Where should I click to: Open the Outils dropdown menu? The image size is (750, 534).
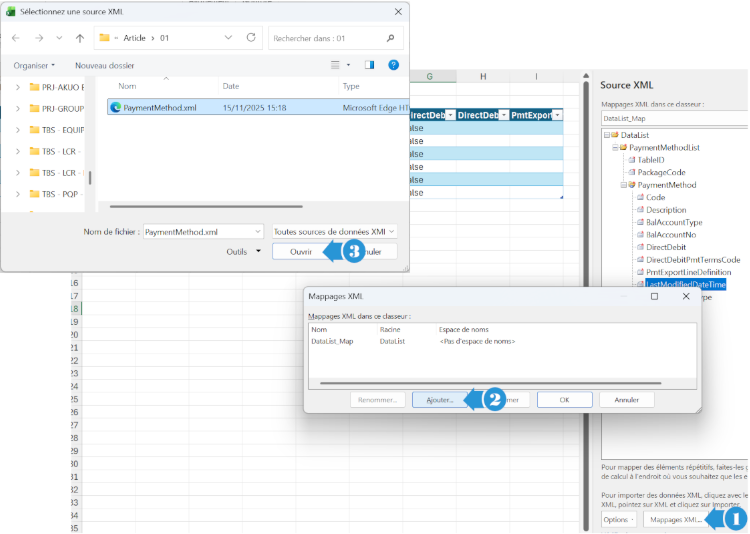(243, 252)
